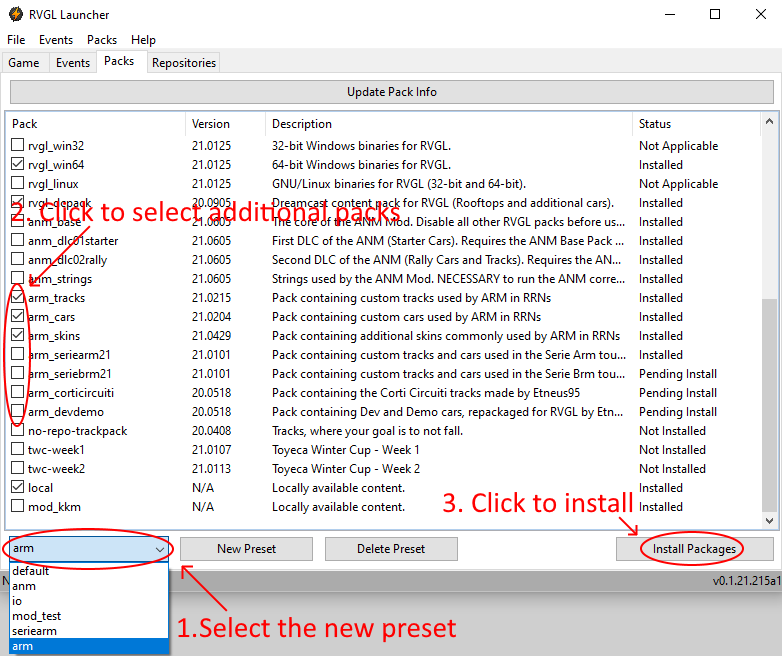Open the Events menu

[56, 40]
